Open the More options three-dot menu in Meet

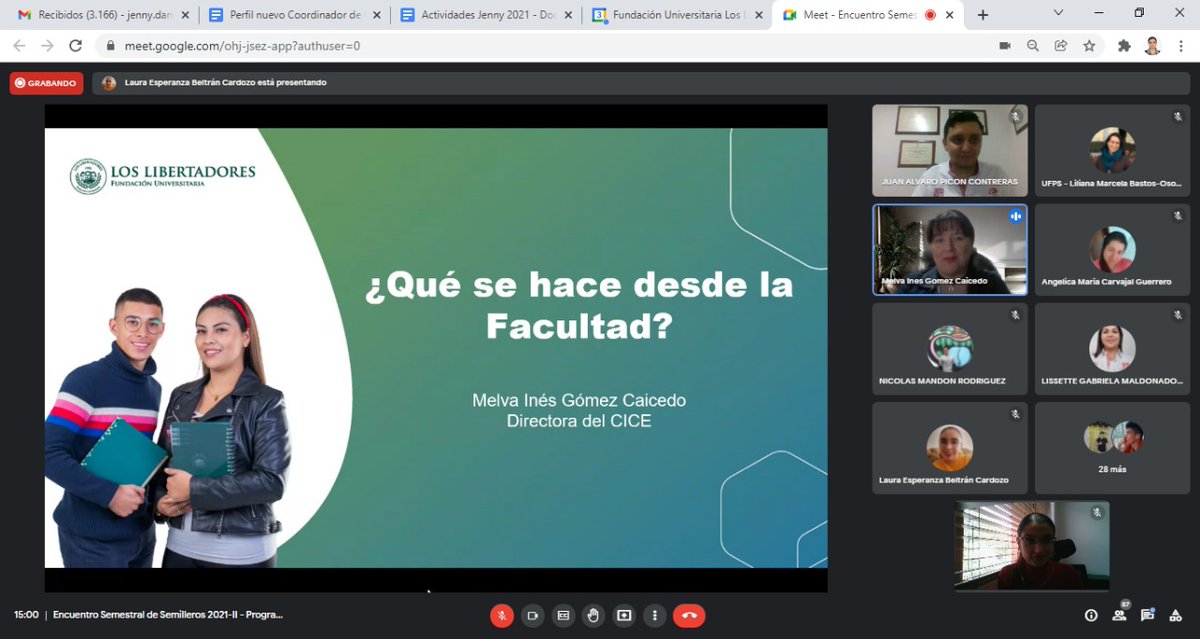[x=655, y=615]
